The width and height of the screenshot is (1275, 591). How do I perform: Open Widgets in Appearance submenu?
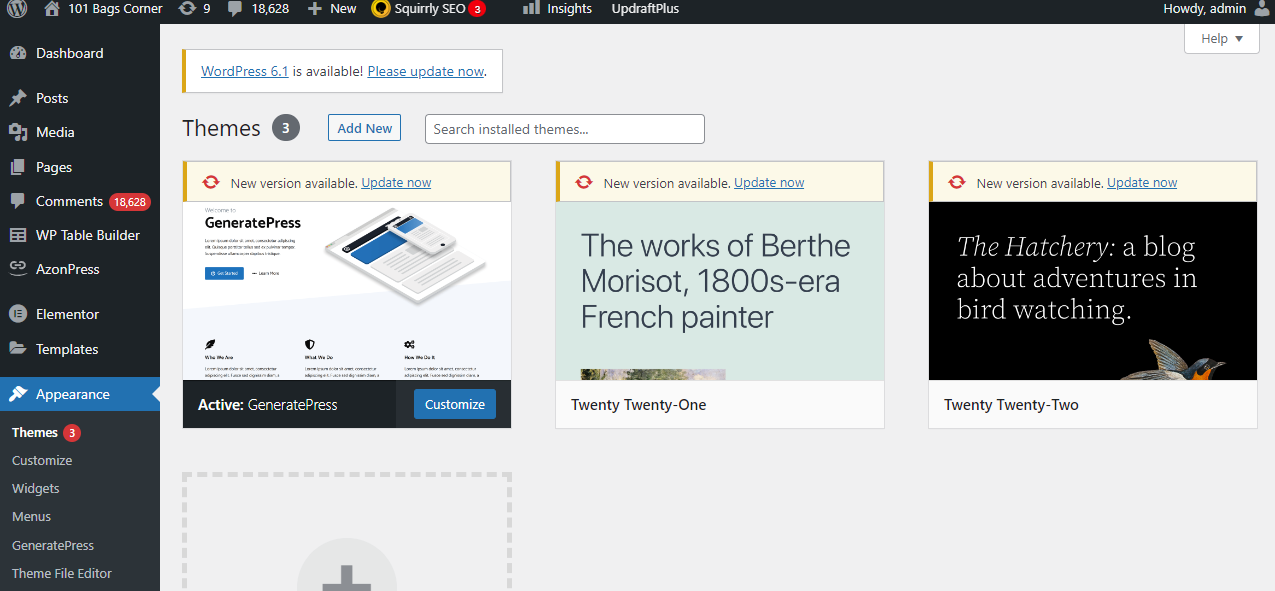pyautogui.click(x=36, y=489)
